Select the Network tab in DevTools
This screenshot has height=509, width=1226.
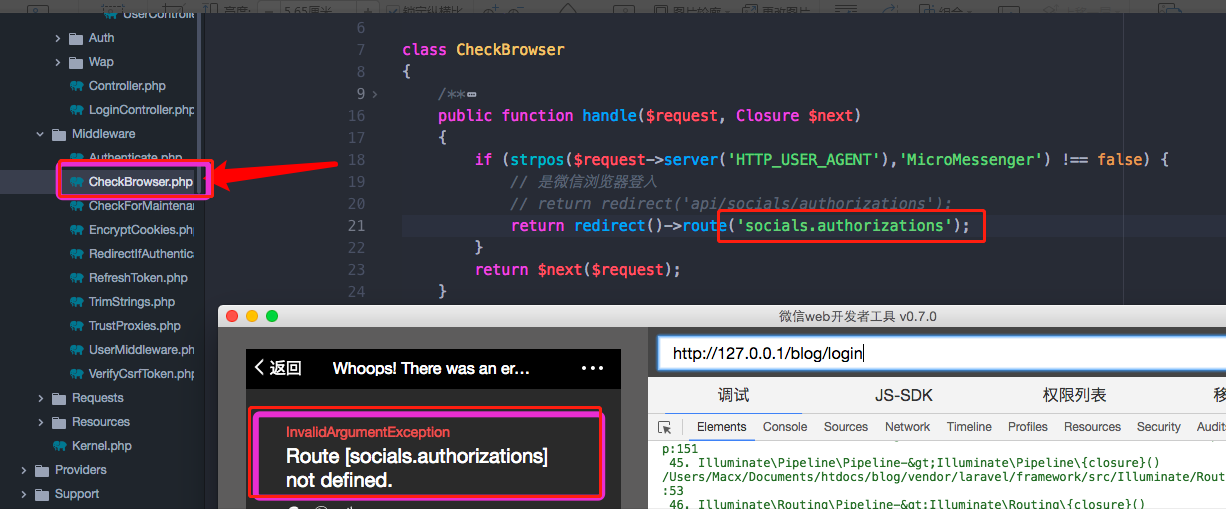[907, 427]
